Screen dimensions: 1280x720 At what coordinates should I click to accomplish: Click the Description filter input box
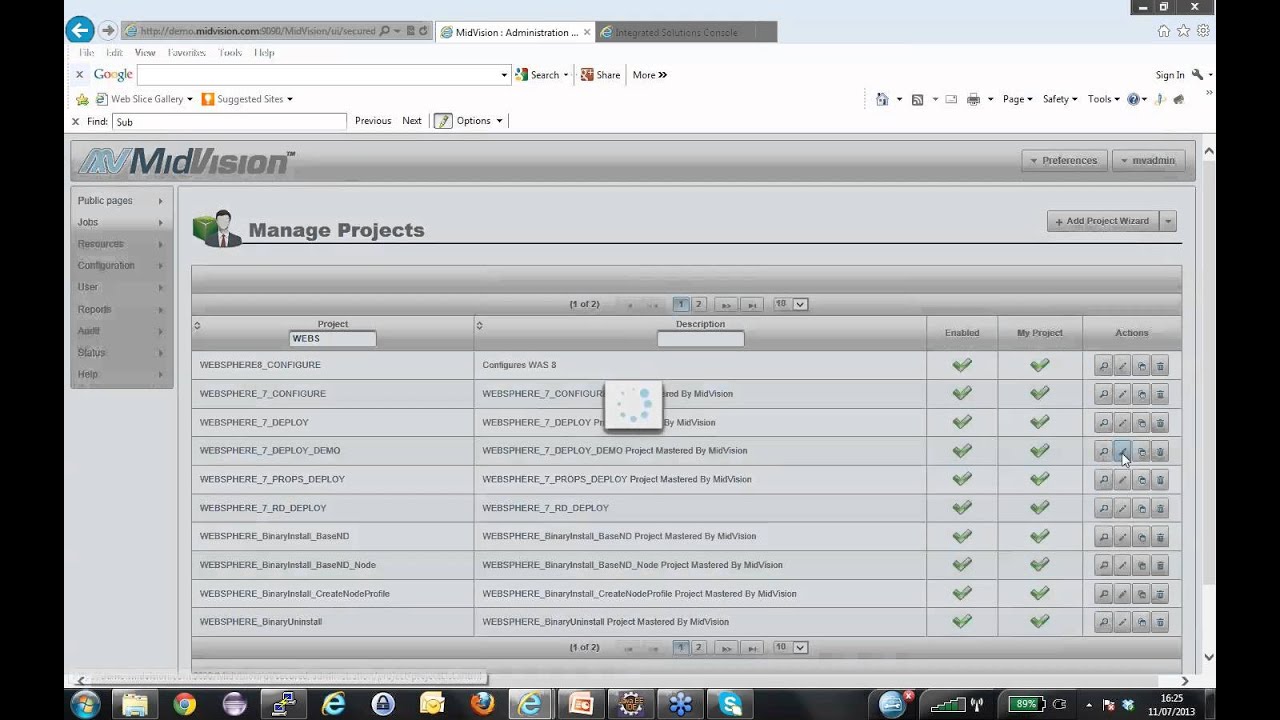point(700,339)
